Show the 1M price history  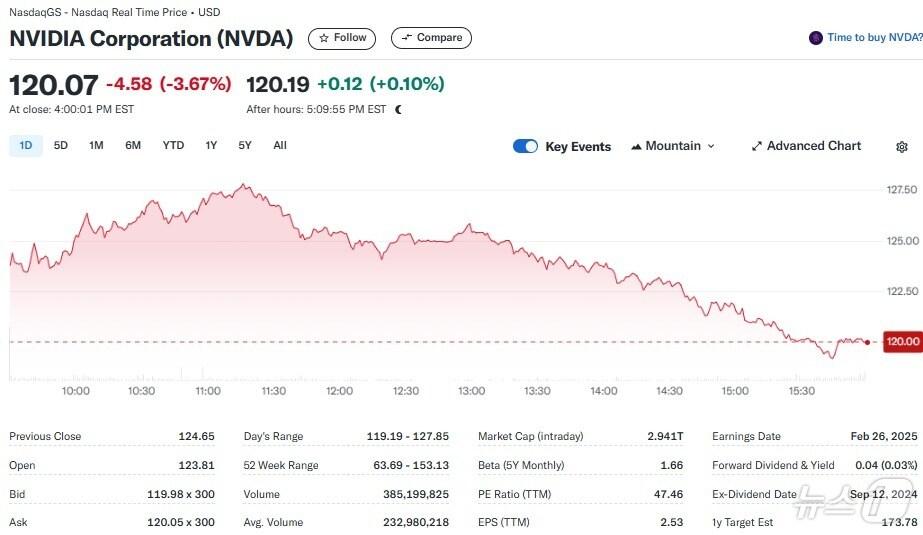96,145
